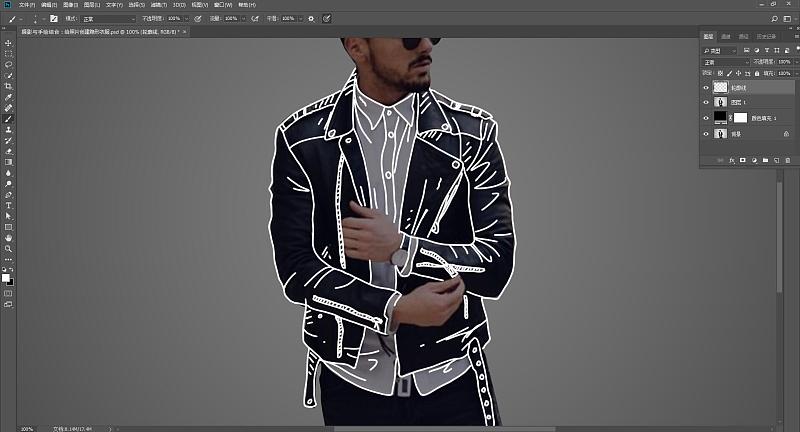Open the brush preset picker arrow
The height and width of the screenshot is (432, 800).
coord(44,19)
